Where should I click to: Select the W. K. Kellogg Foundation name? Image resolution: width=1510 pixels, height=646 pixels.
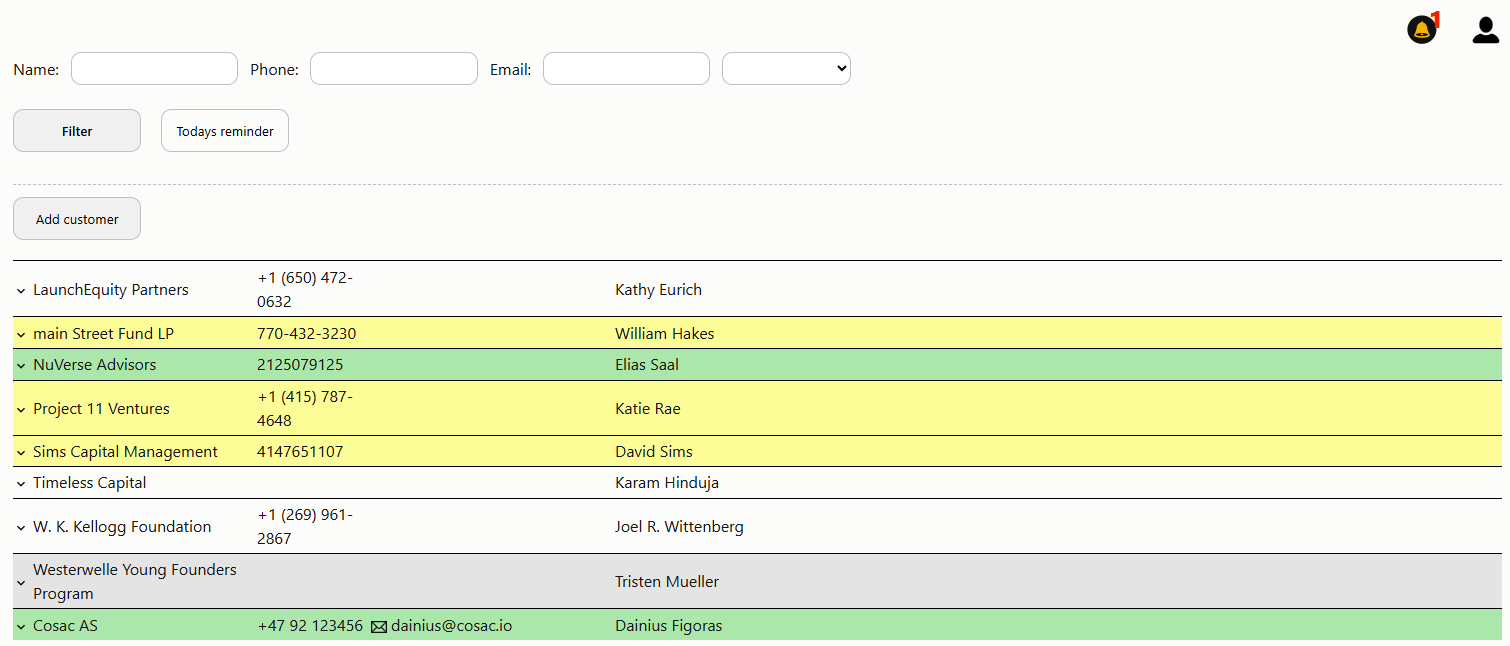(x=122, y=527)
